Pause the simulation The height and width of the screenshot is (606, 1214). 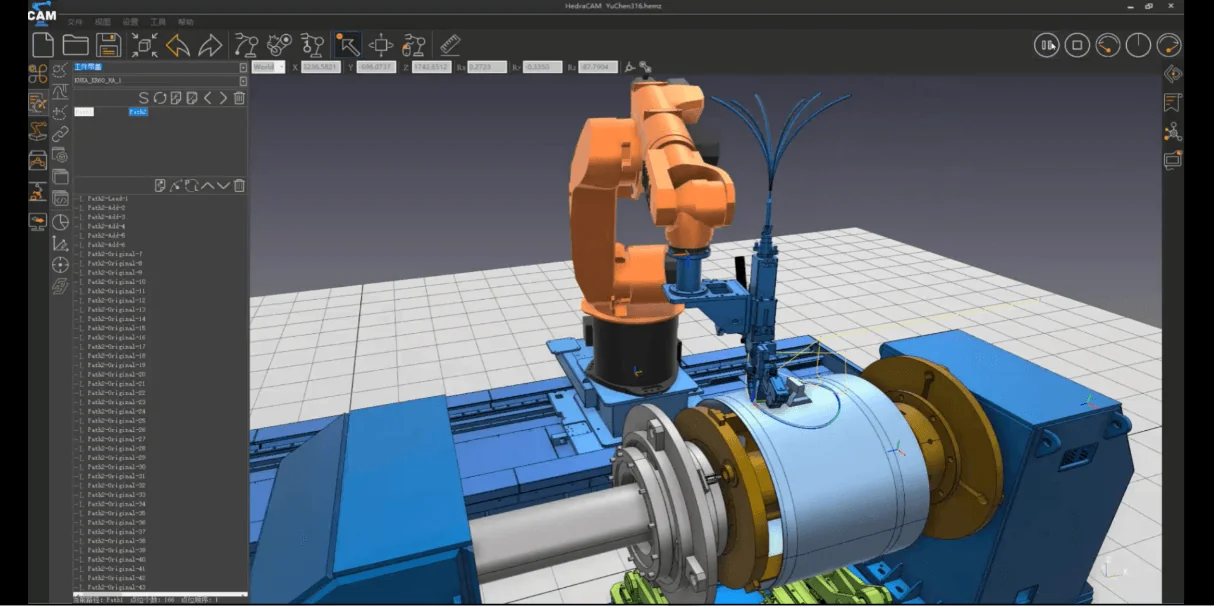tap(1047, 45)
